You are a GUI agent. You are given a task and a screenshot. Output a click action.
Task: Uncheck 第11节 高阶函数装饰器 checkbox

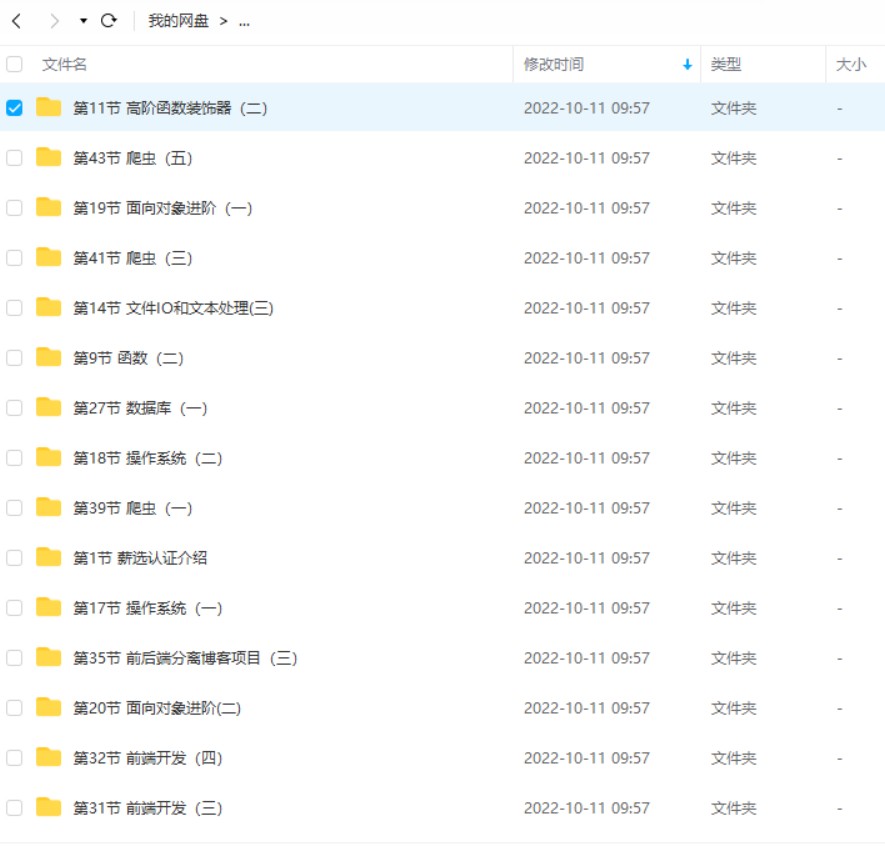tap(14, 108)
